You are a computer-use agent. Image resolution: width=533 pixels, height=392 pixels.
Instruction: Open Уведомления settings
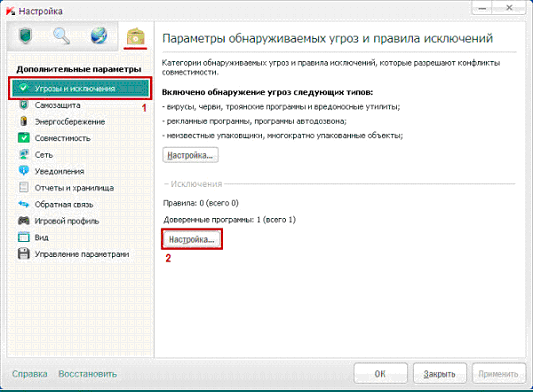point(59,171)
